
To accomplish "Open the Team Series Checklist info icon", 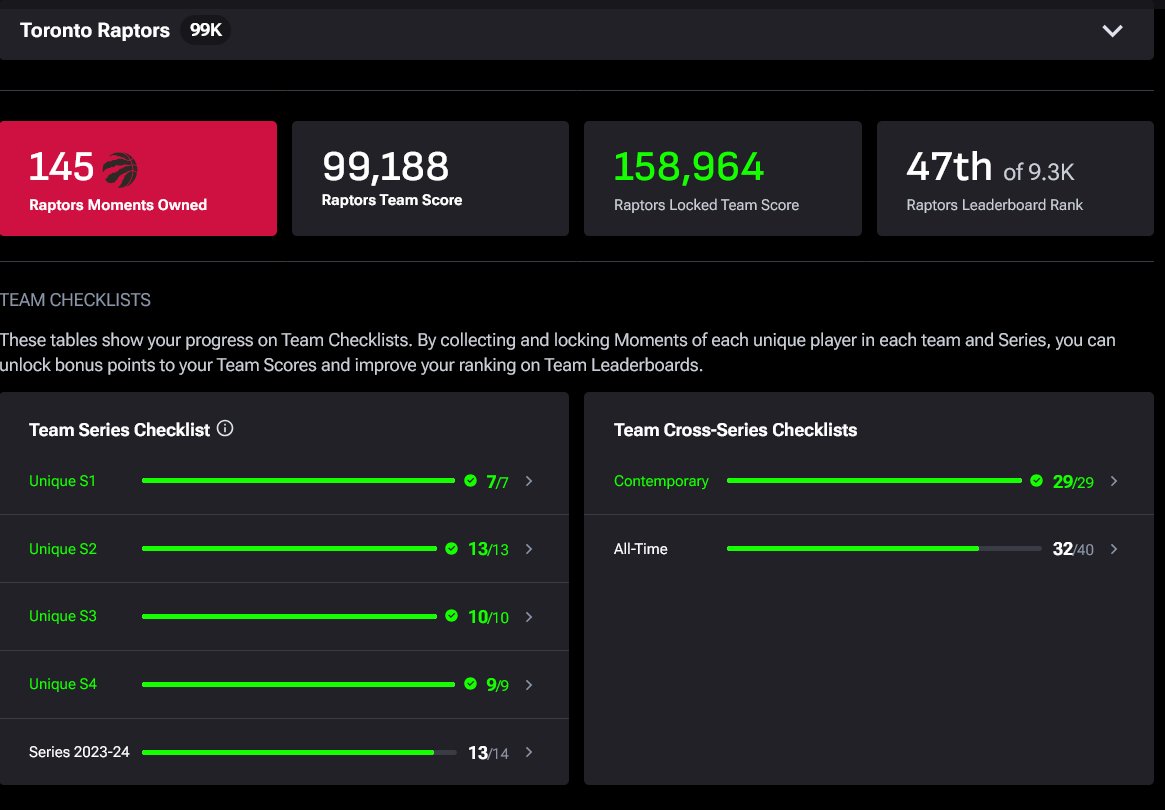I will tap(225, 429).
